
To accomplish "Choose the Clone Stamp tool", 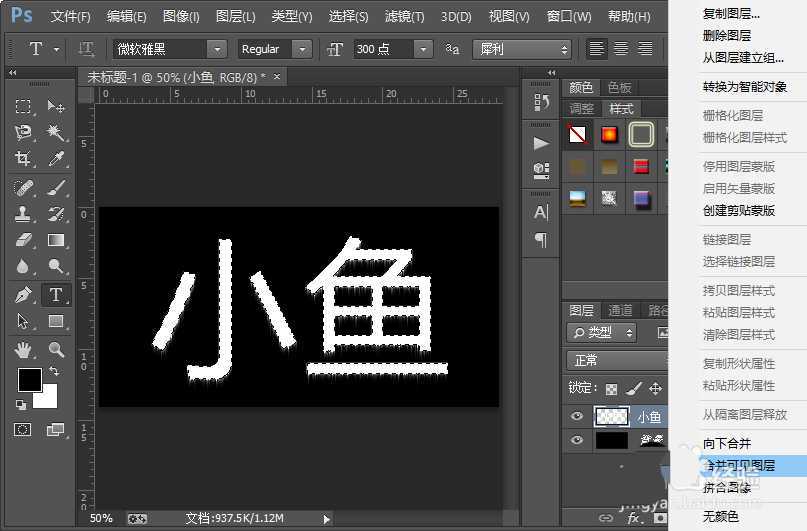I will (x=24, y=213).
